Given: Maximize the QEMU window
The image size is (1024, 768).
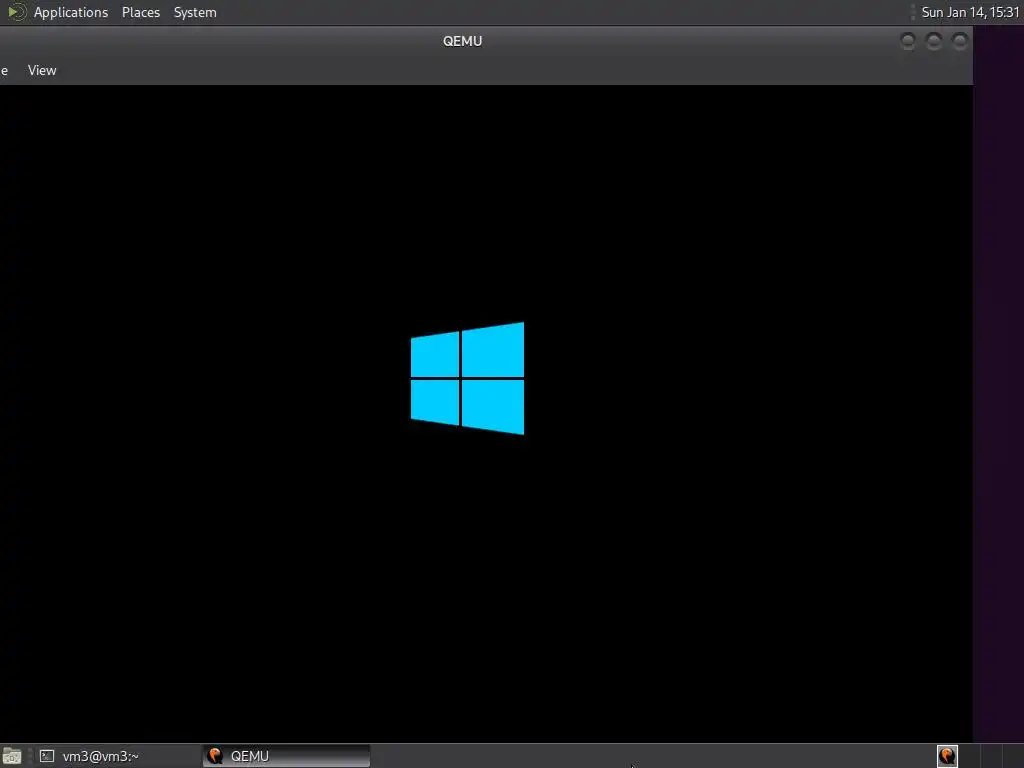Looking at the screenshot, I should pyautogui.click(x=934, y=41).
